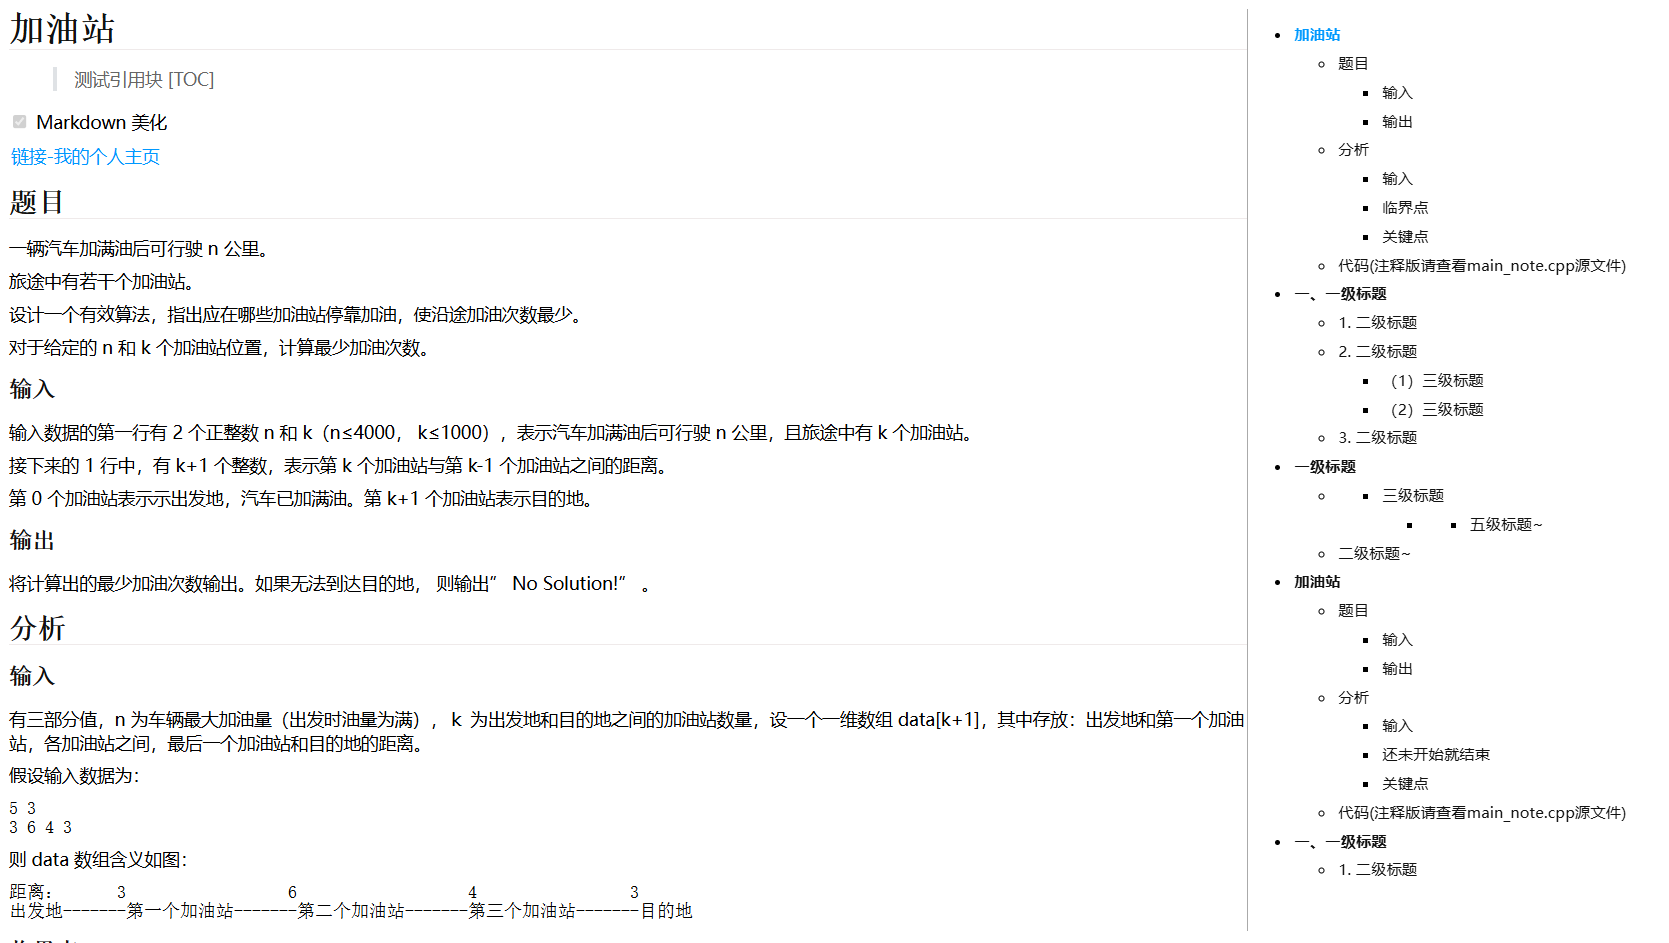
Task: Open the 代码(注释版请查看main_note.cpp源文件) TOC entry
Action: pos(1483,265)
